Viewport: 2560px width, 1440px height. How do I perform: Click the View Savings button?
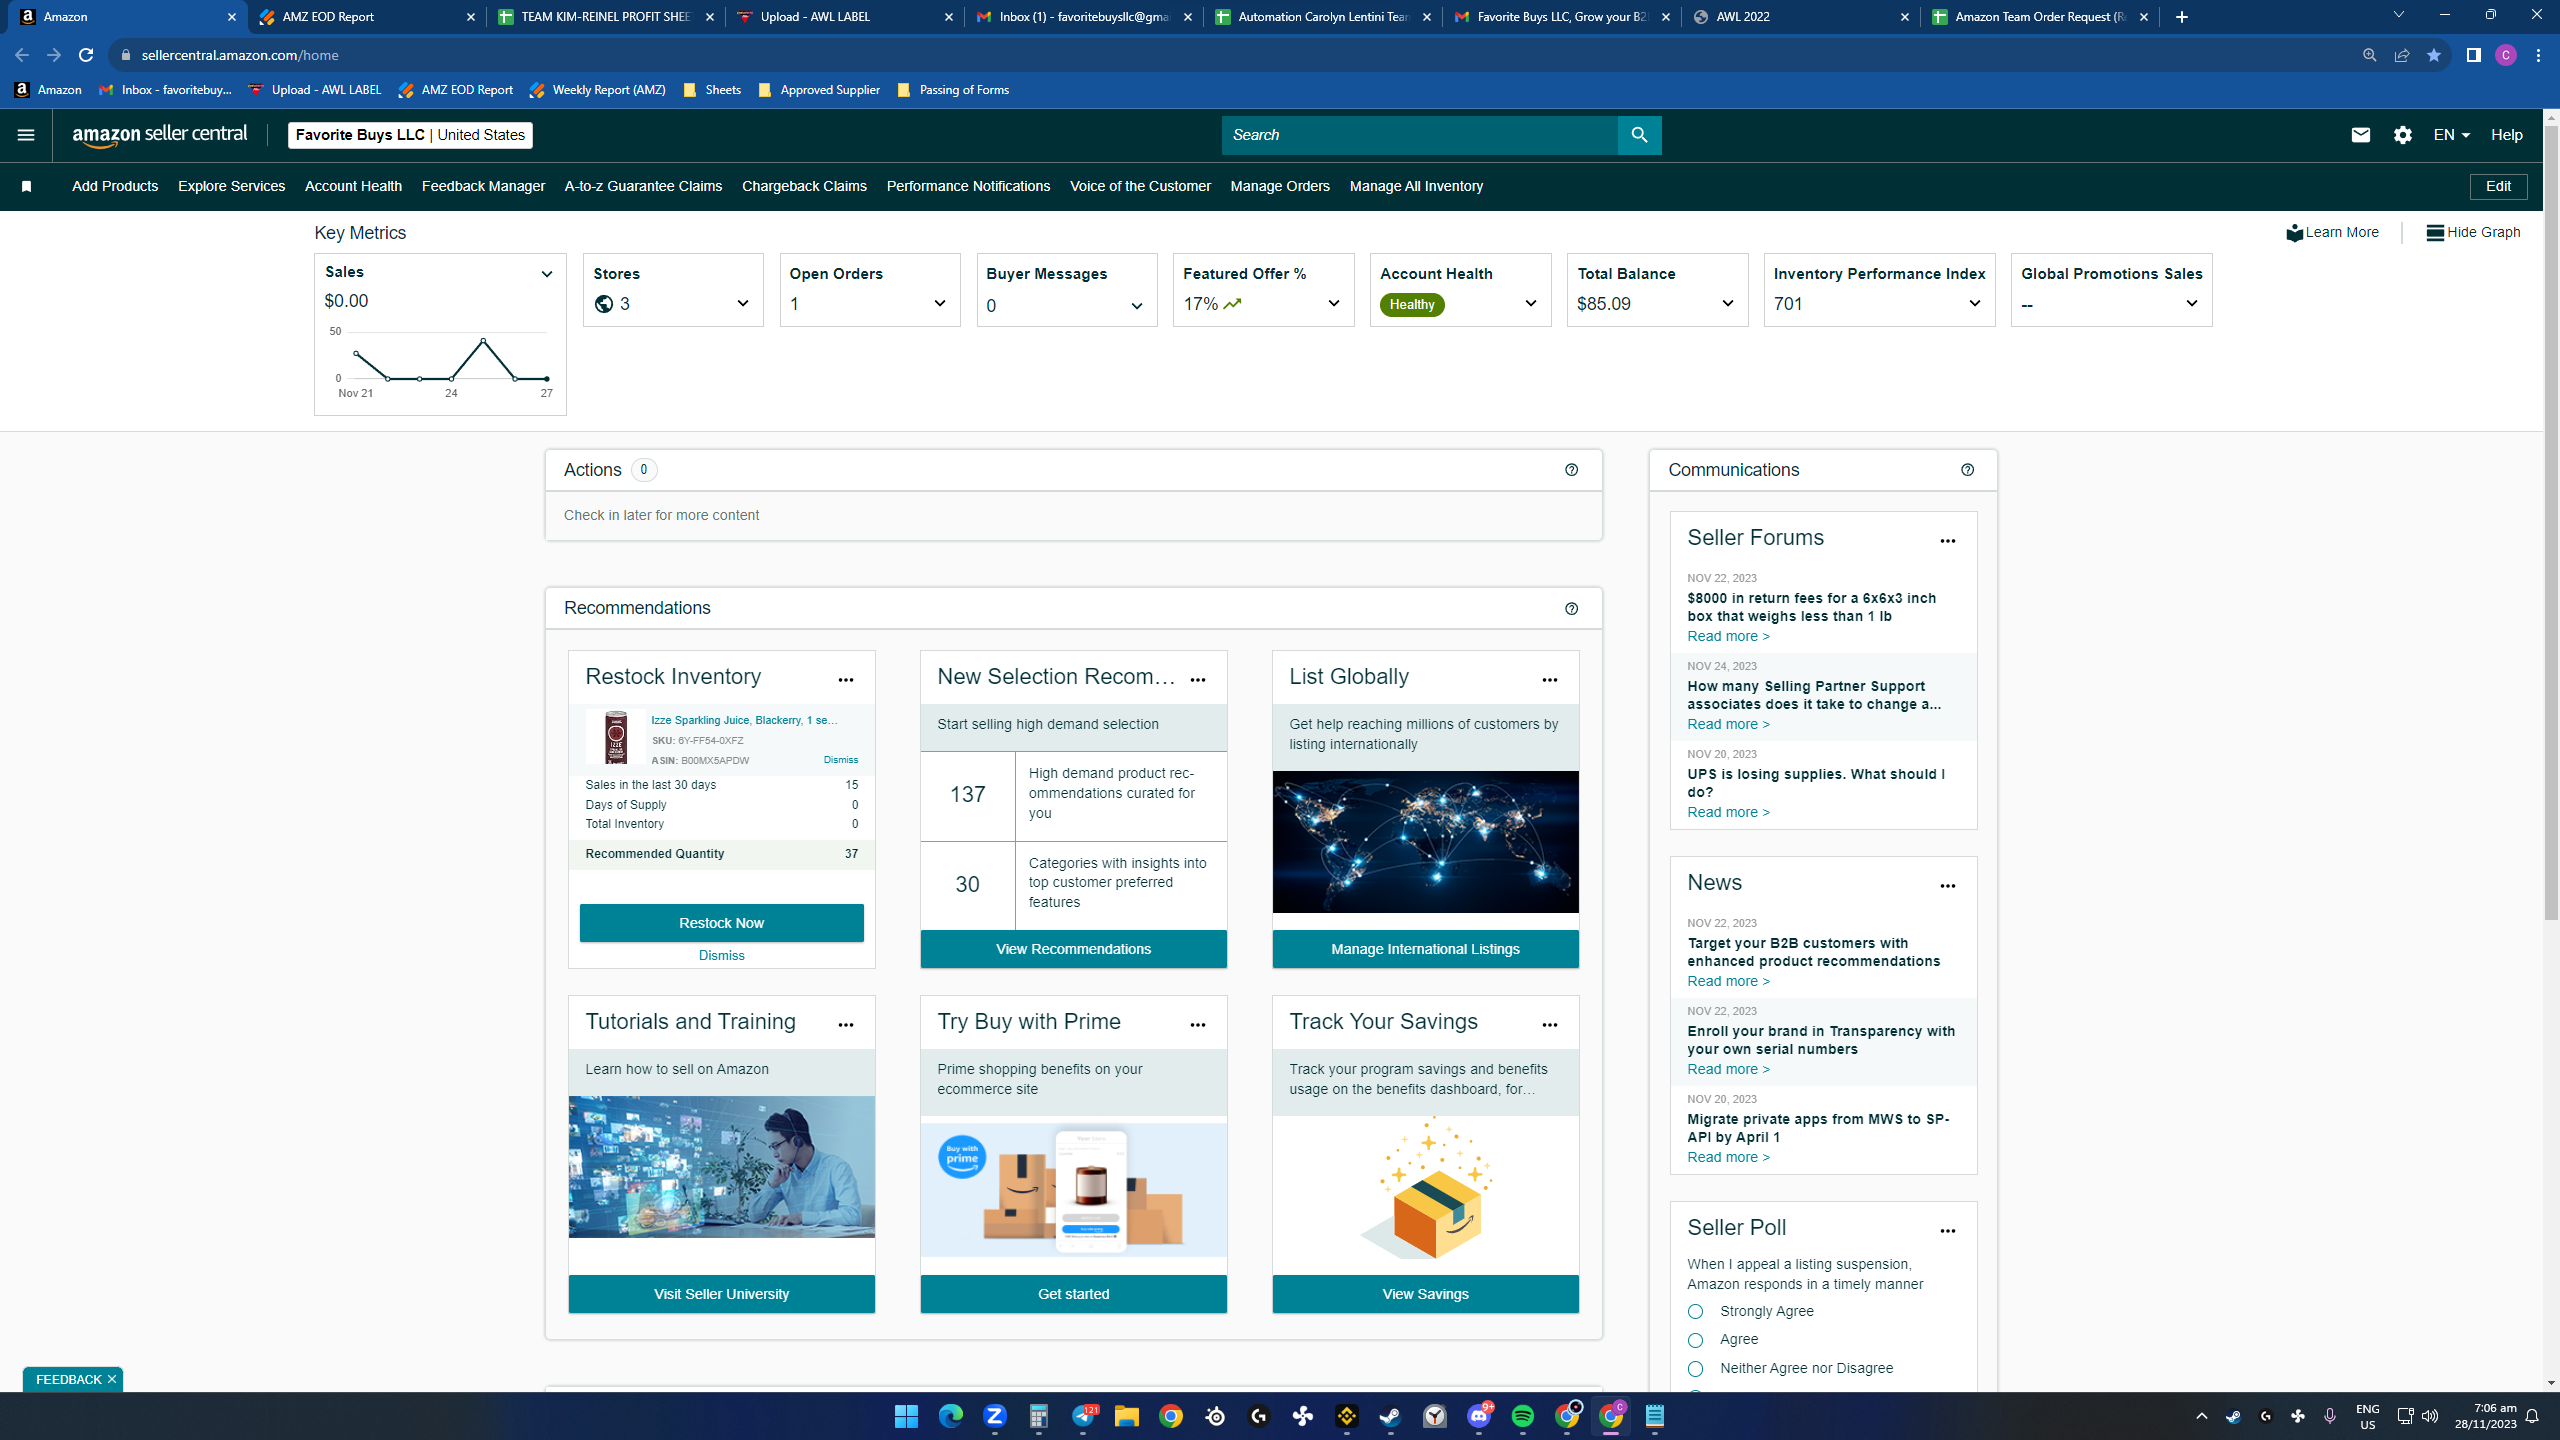click(1426, 1294)
